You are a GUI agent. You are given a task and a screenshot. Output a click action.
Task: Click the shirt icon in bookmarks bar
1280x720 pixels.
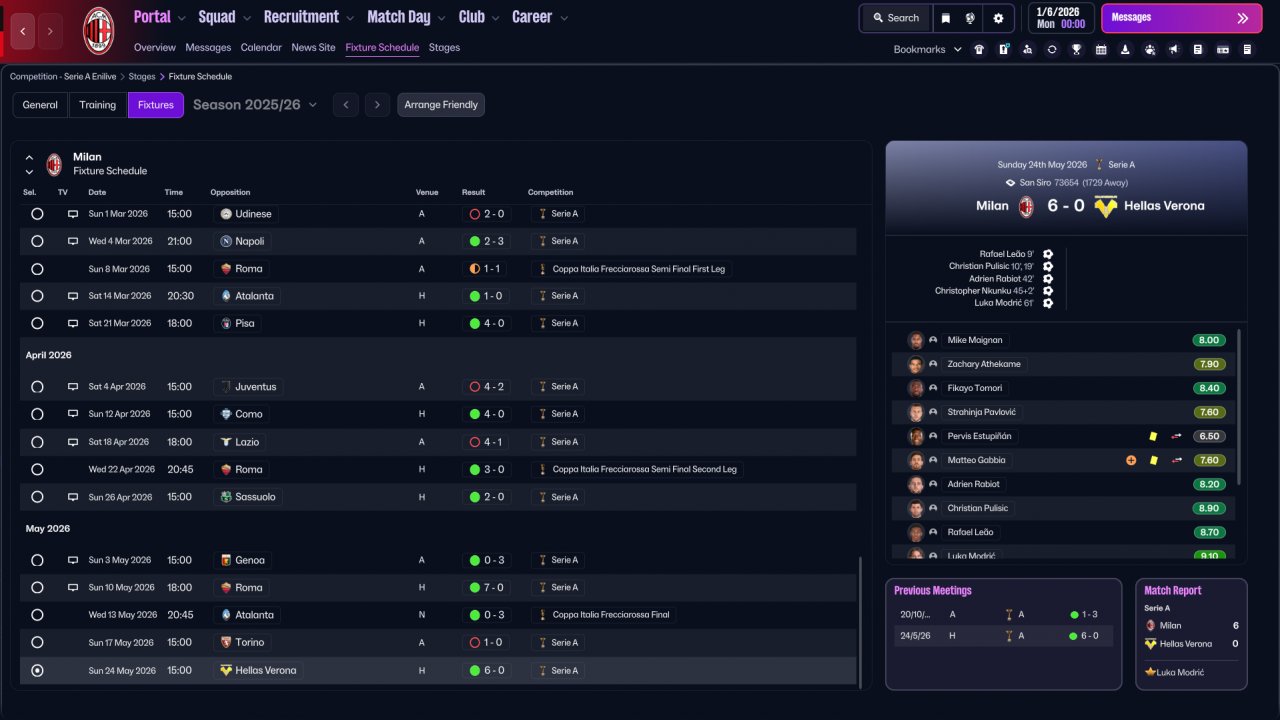tap(979, 49)
